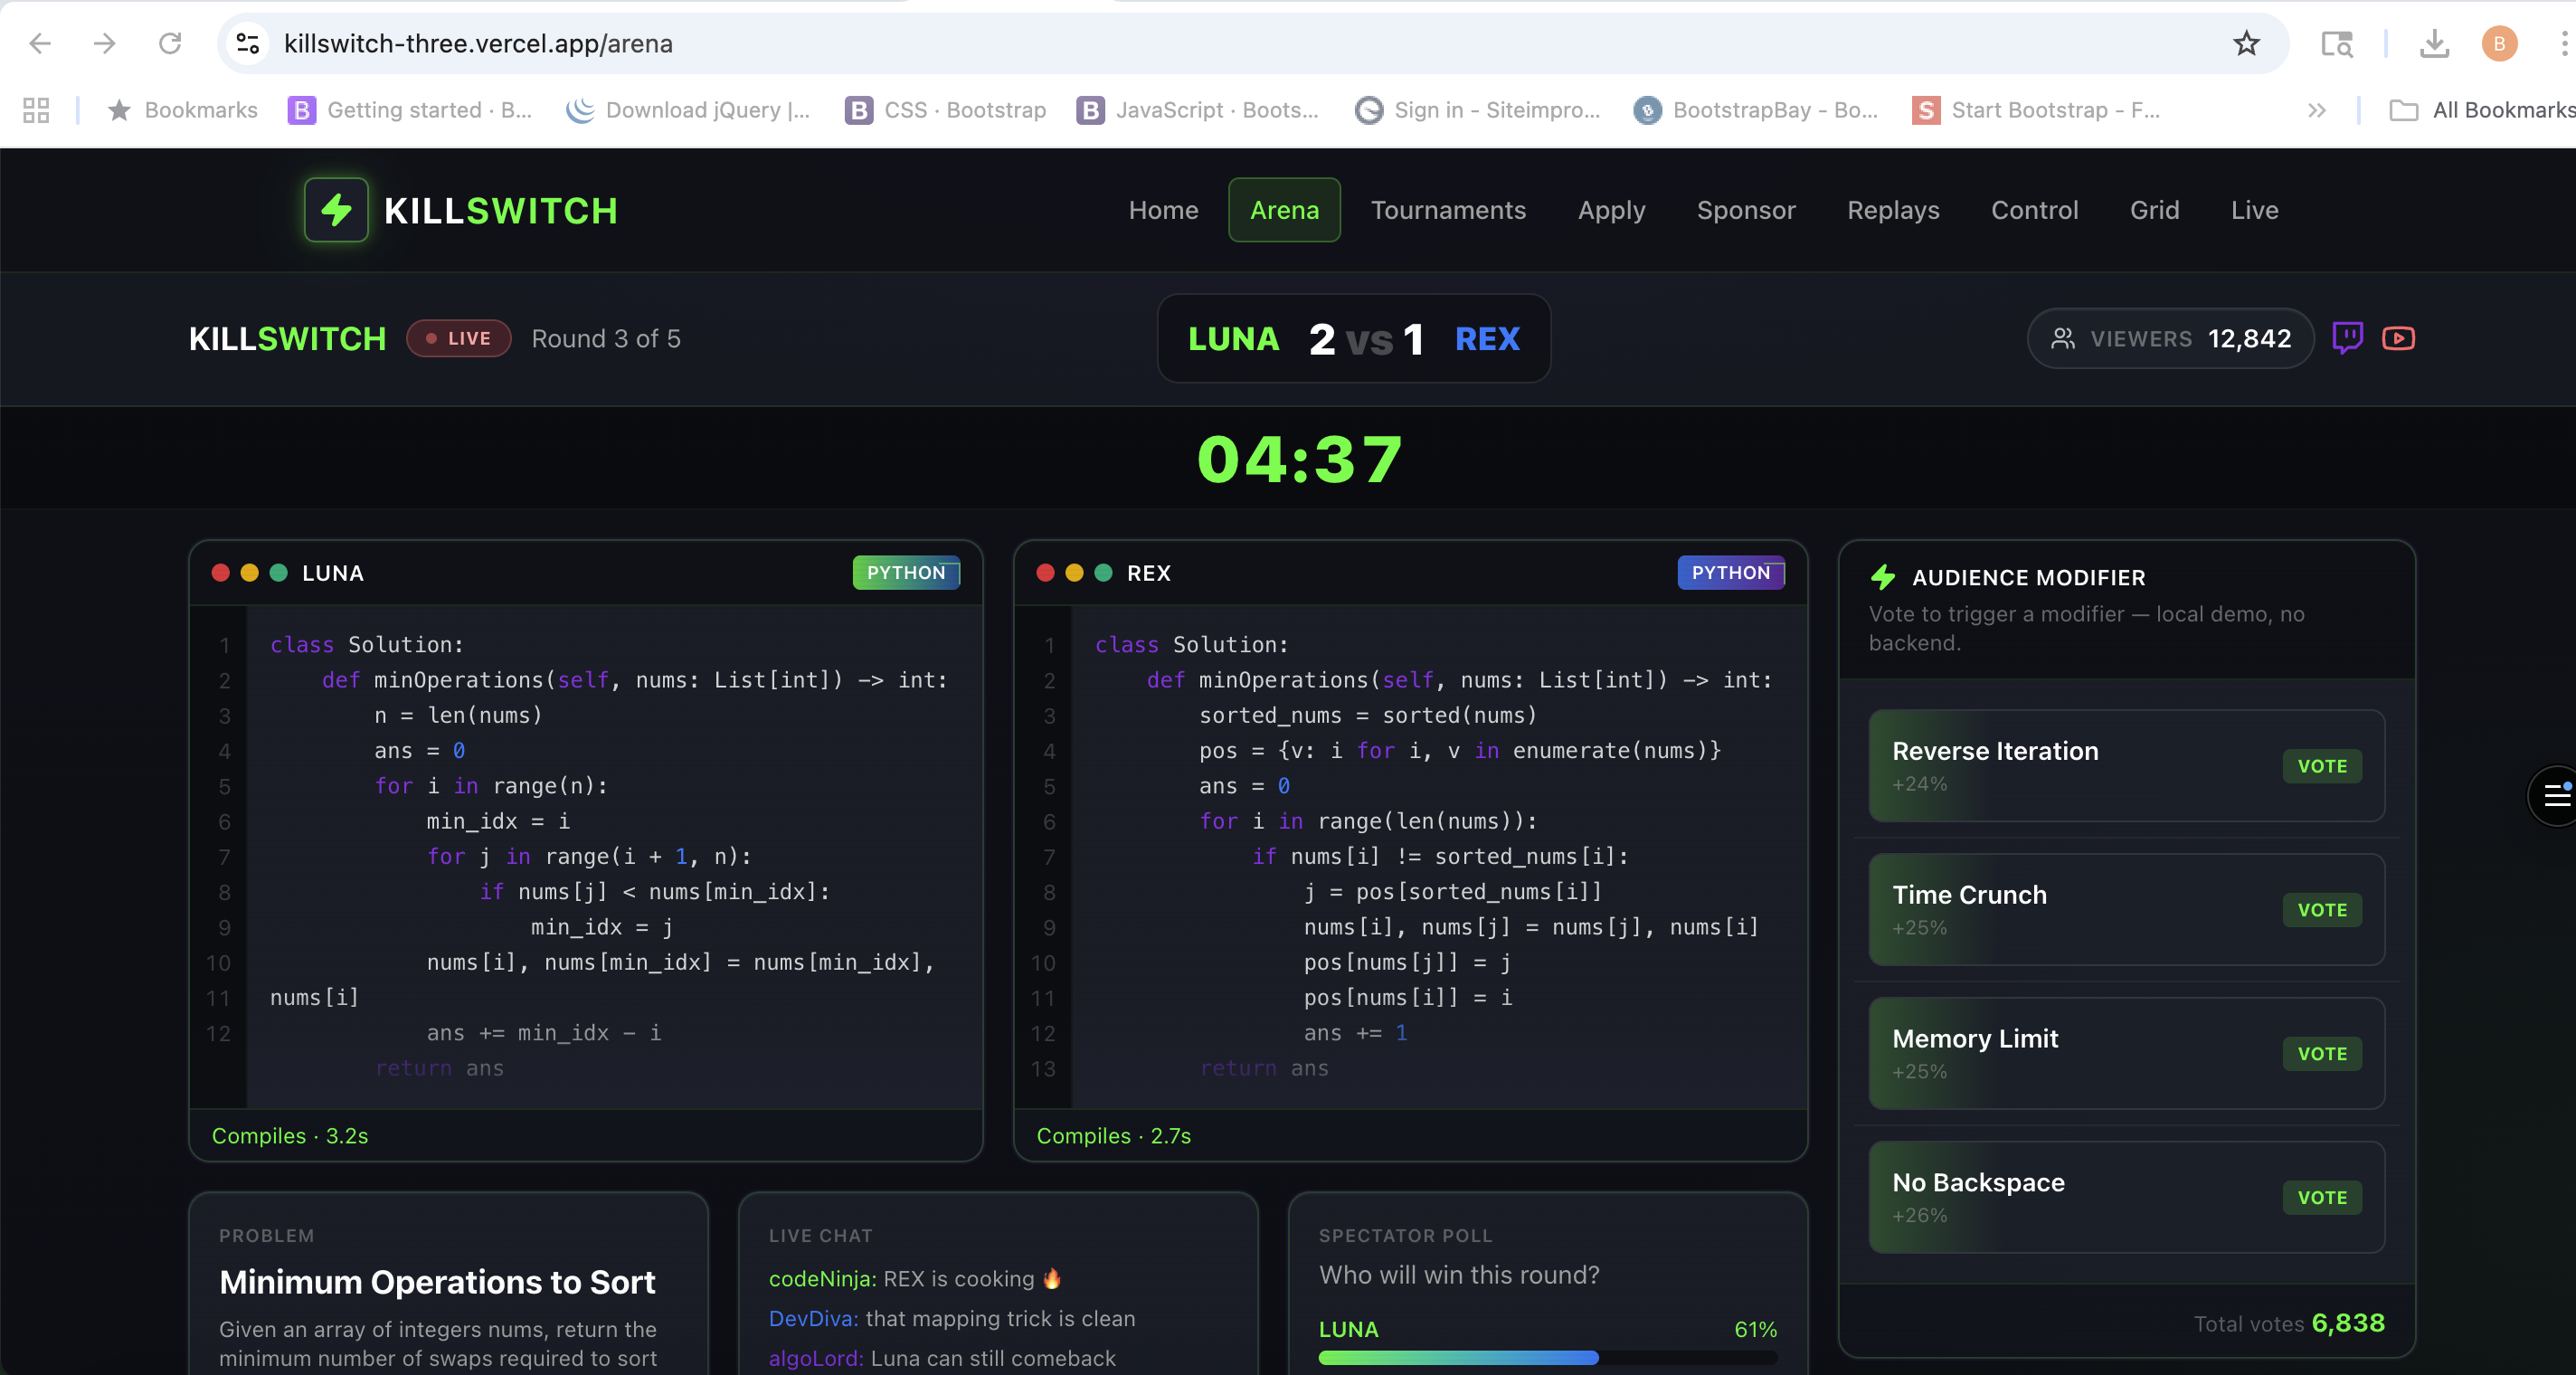The width and height of the screenshot is (2576, 1375).
Task: Vote for No Backspace modifier
Action: pos(2321,1198)
